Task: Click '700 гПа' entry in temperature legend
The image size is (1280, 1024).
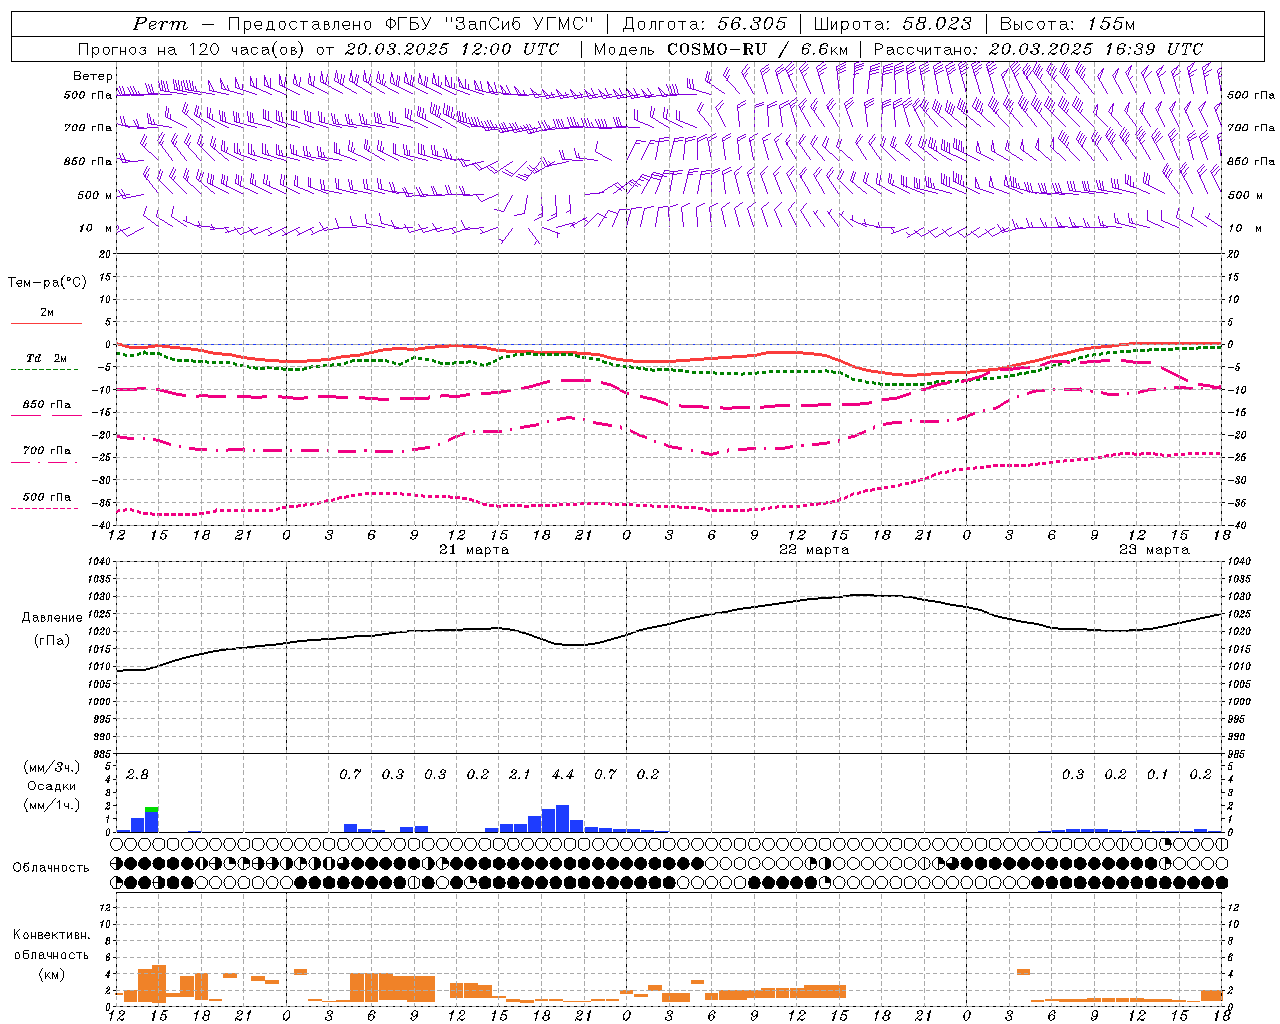Action: pos(46,451)
